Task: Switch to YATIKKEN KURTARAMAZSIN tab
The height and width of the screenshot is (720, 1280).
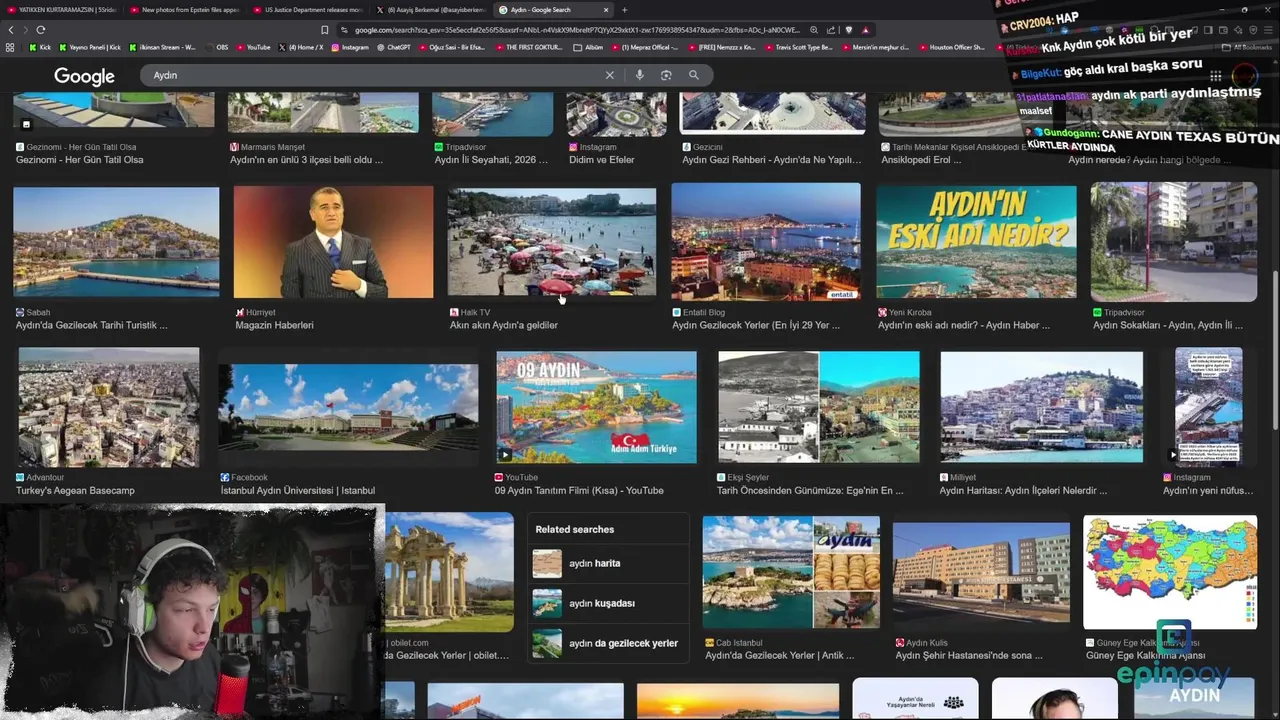Action: click(62, 10)
